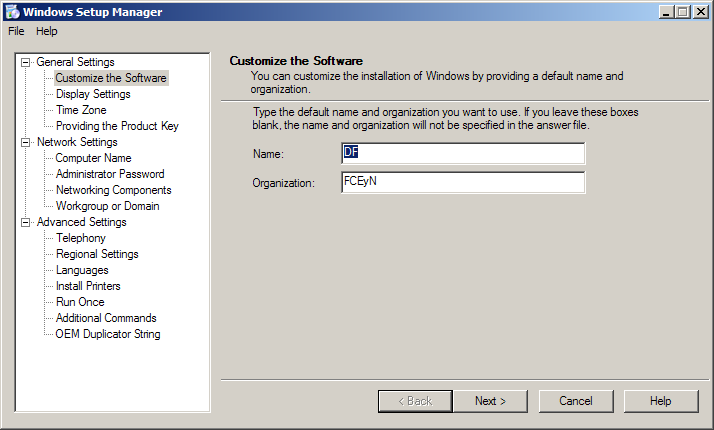Select Customize the Software tree item
Viewport: 714px width, 430px height.
coord(111,78)
